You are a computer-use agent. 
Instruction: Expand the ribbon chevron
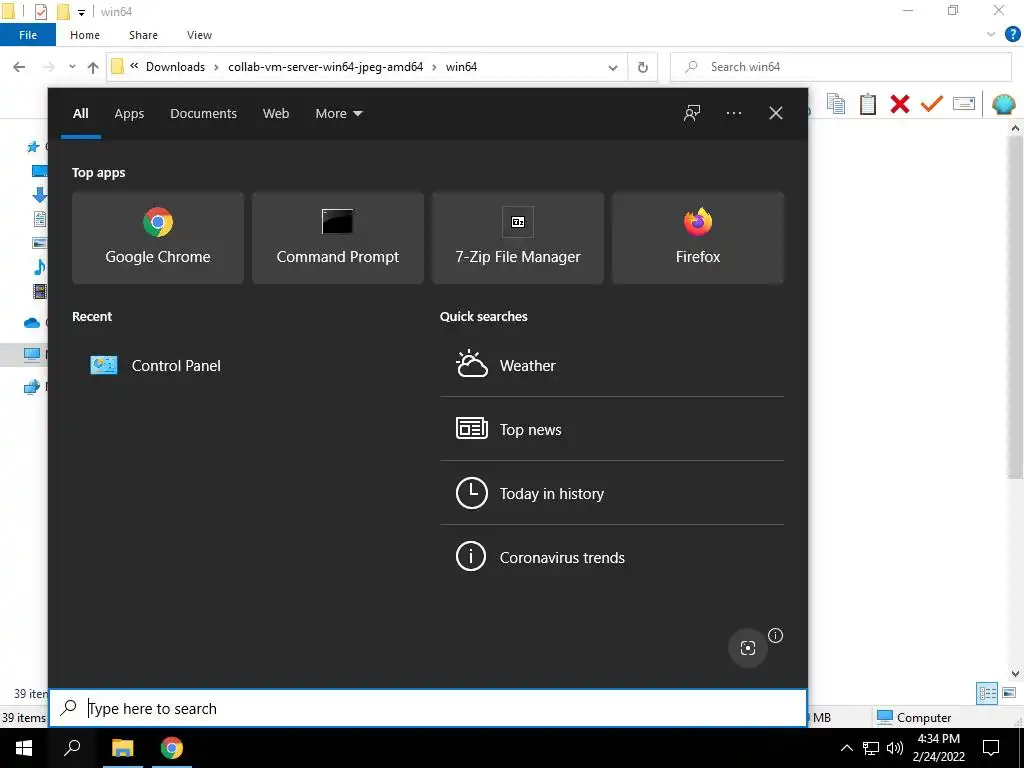991,35
